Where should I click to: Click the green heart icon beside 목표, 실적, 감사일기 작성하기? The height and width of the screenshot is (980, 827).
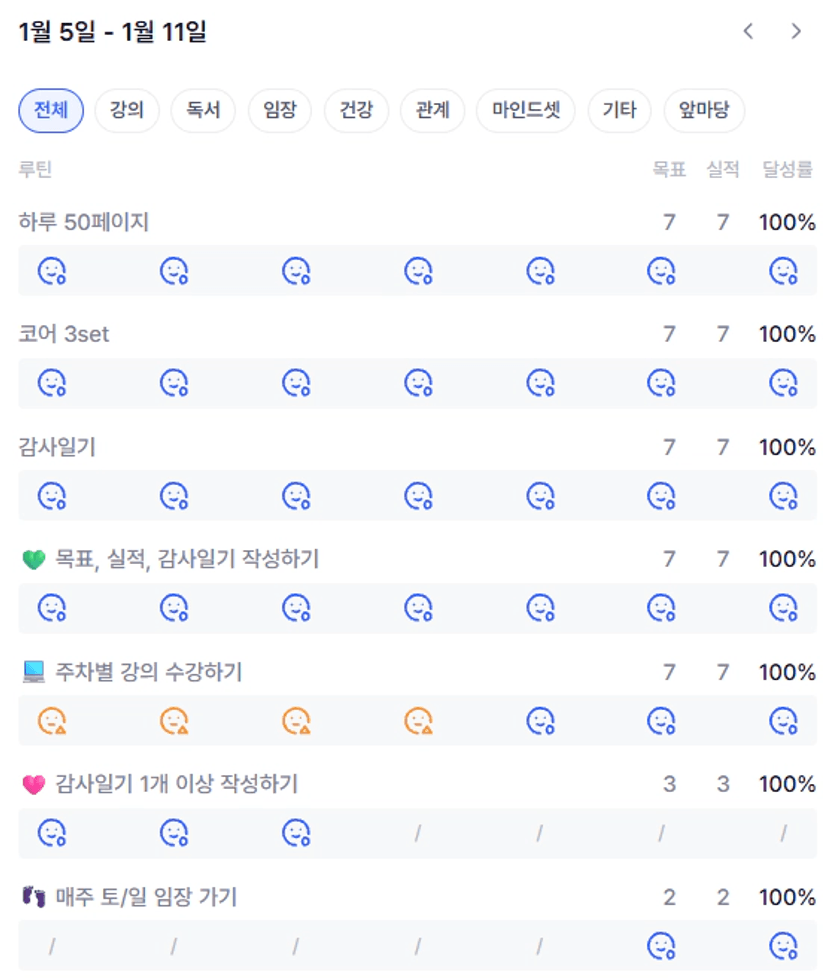[x=34, y=560]
